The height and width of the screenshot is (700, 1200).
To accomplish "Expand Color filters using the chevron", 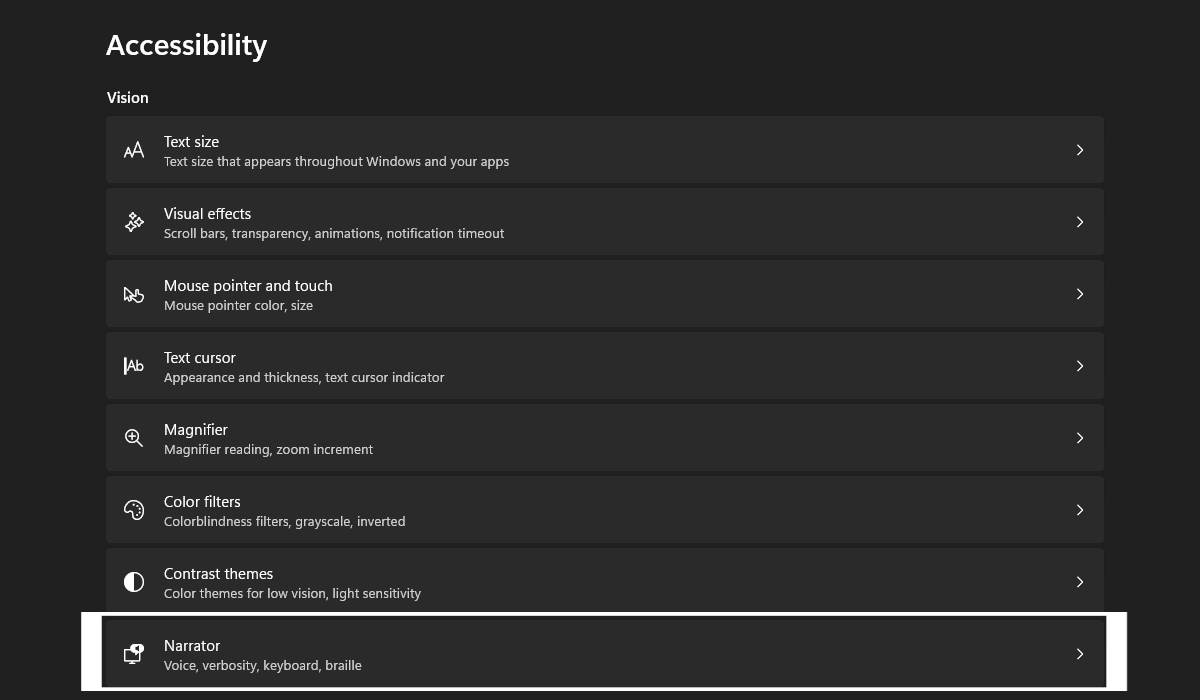I will (x=1080, y=510).
